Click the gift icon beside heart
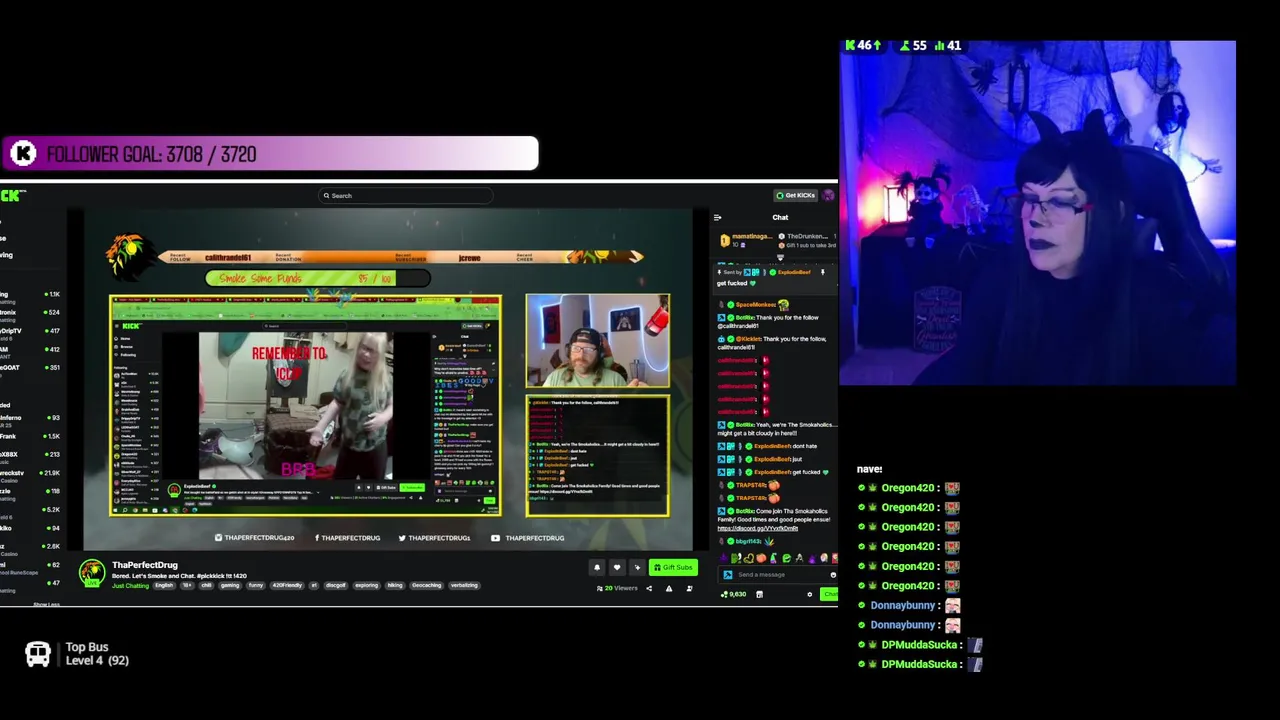Viewport: 1280px width, 720px height. [637, 567]
